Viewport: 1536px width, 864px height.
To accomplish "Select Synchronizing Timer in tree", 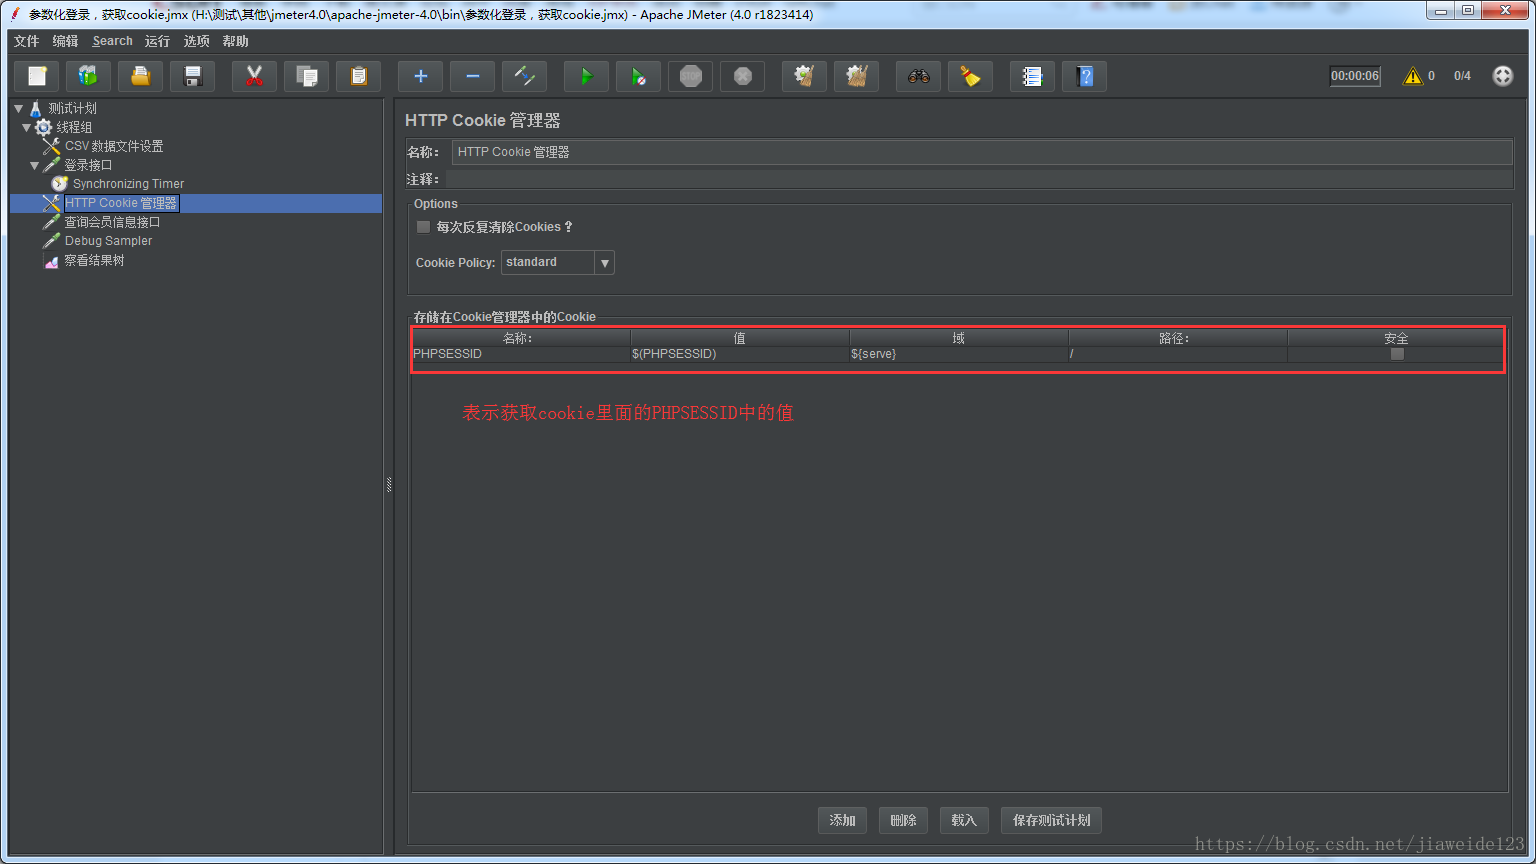I will (x=128, y=184).
